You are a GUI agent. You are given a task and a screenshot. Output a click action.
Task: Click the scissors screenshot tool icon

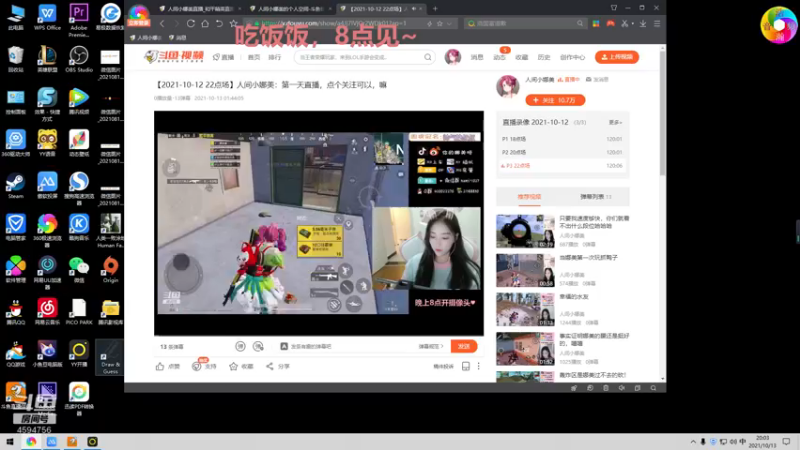[x=624, y=23]
